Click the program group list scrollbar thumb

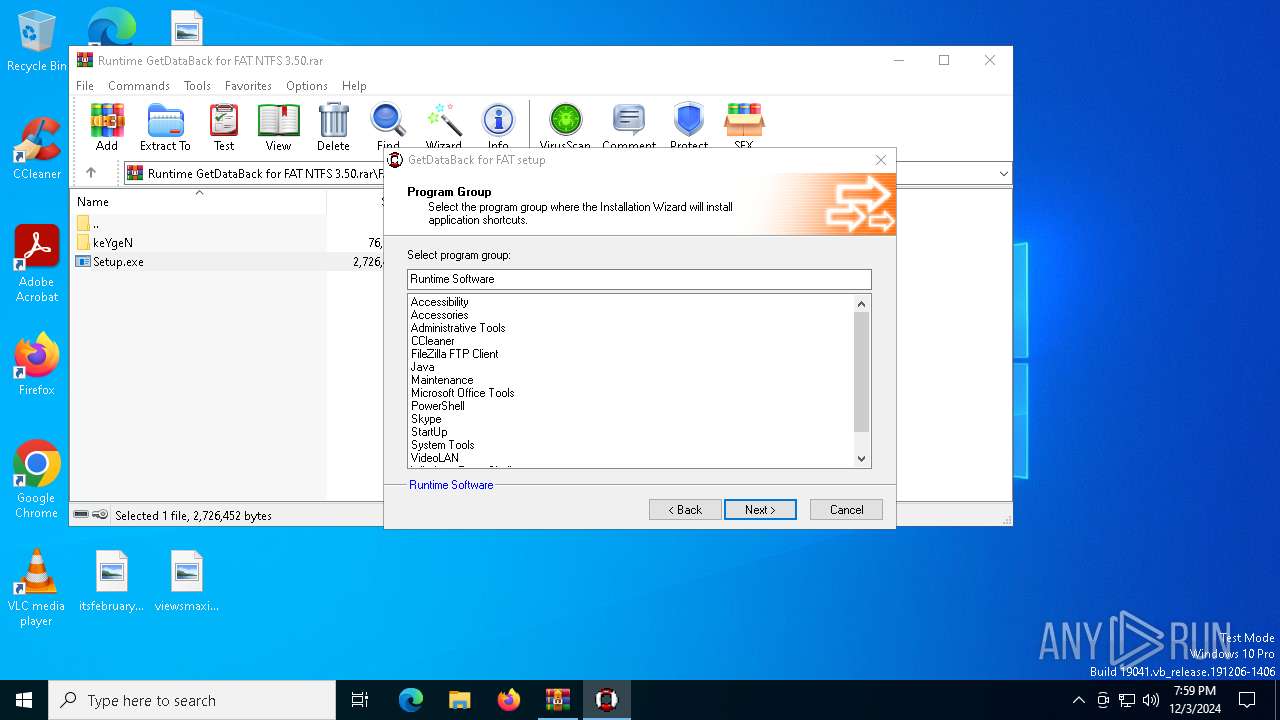tap(862, 372)
